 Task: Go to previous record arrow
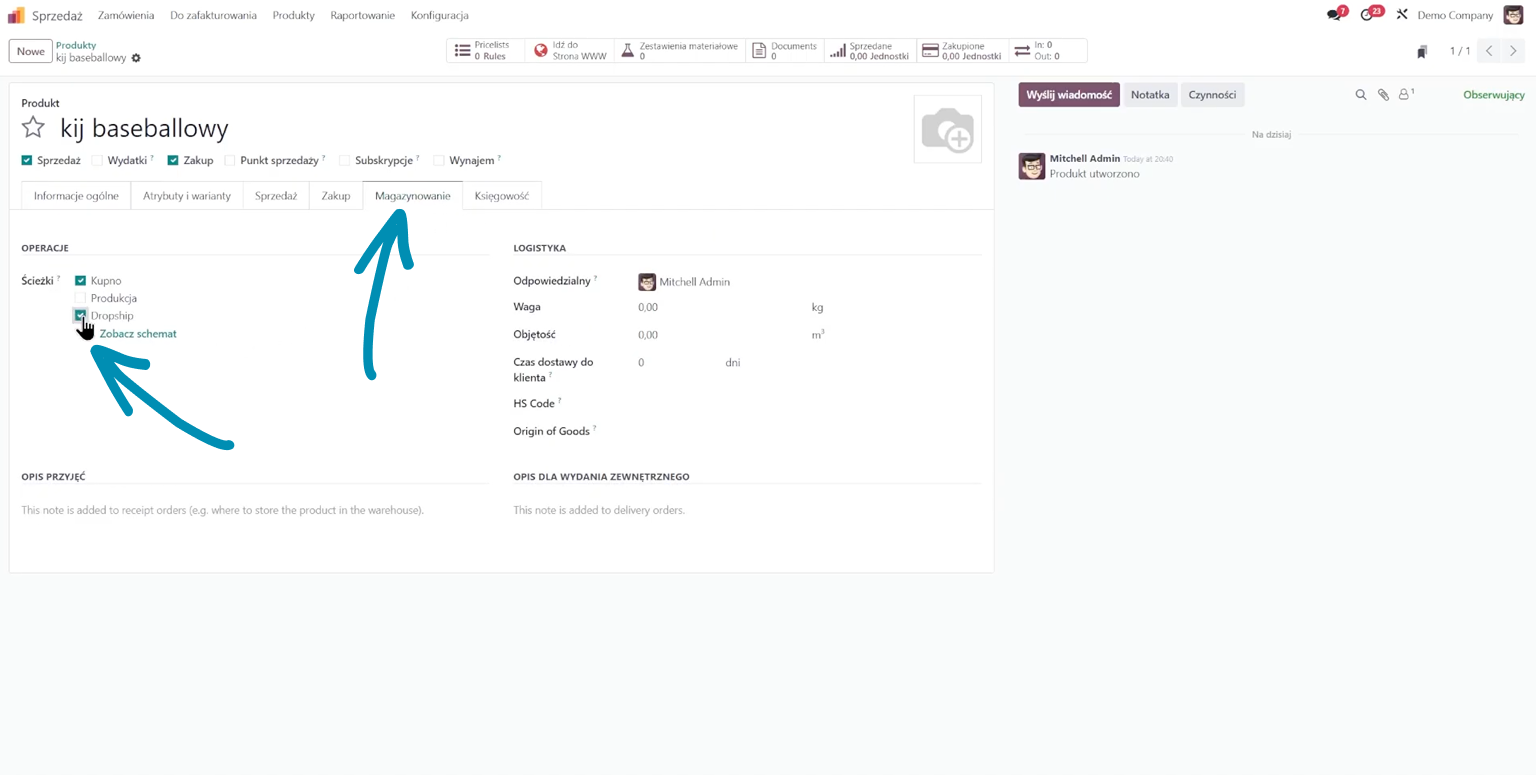(1489, 51)
